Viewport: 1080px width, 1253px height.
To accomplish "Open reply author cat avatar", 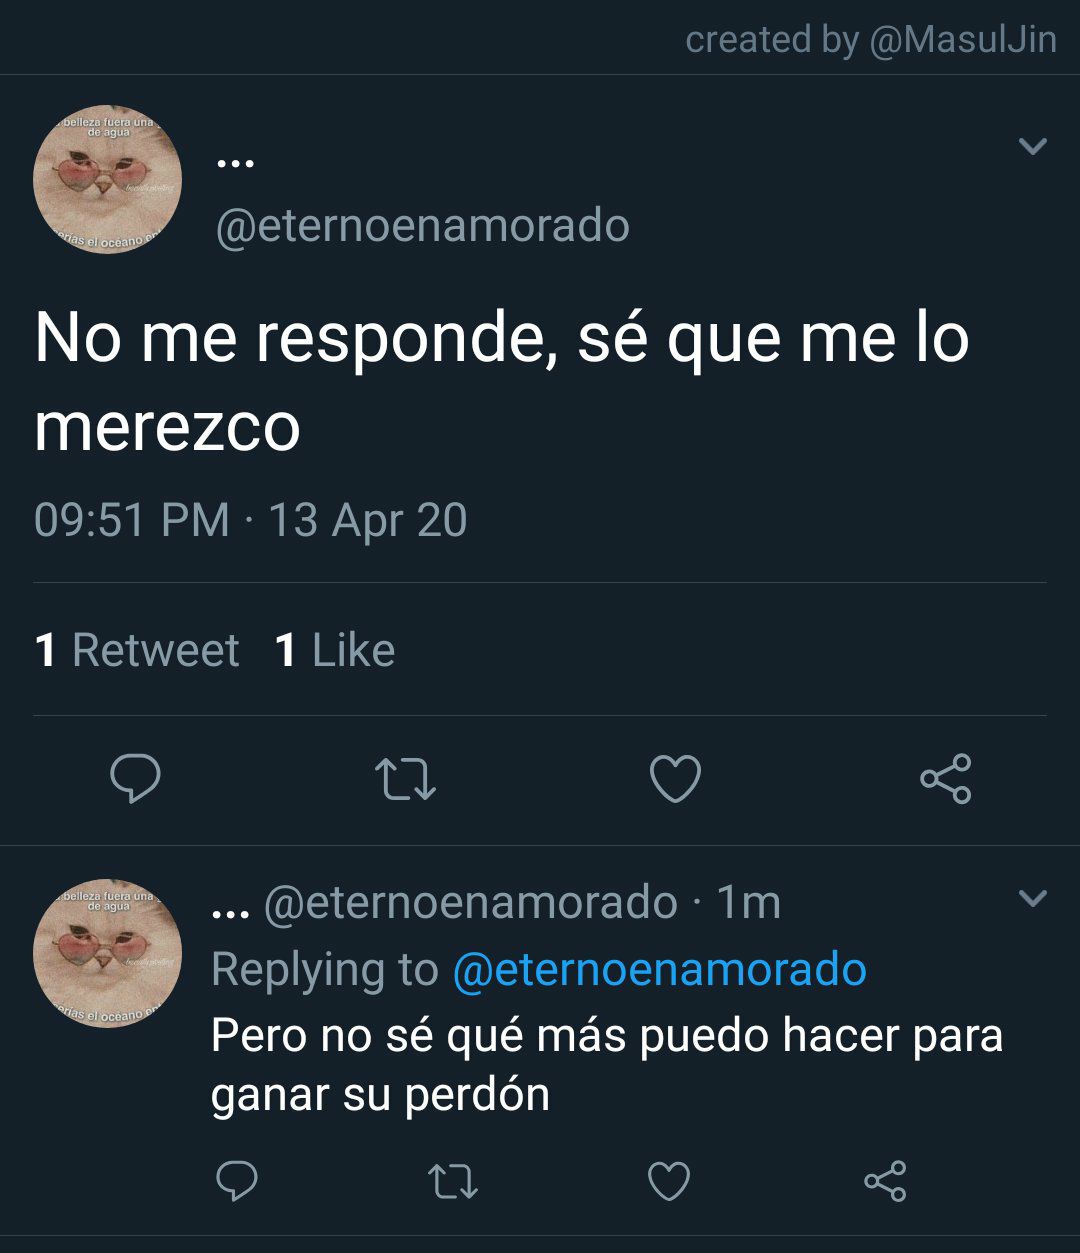I will [x=108, y=953].
